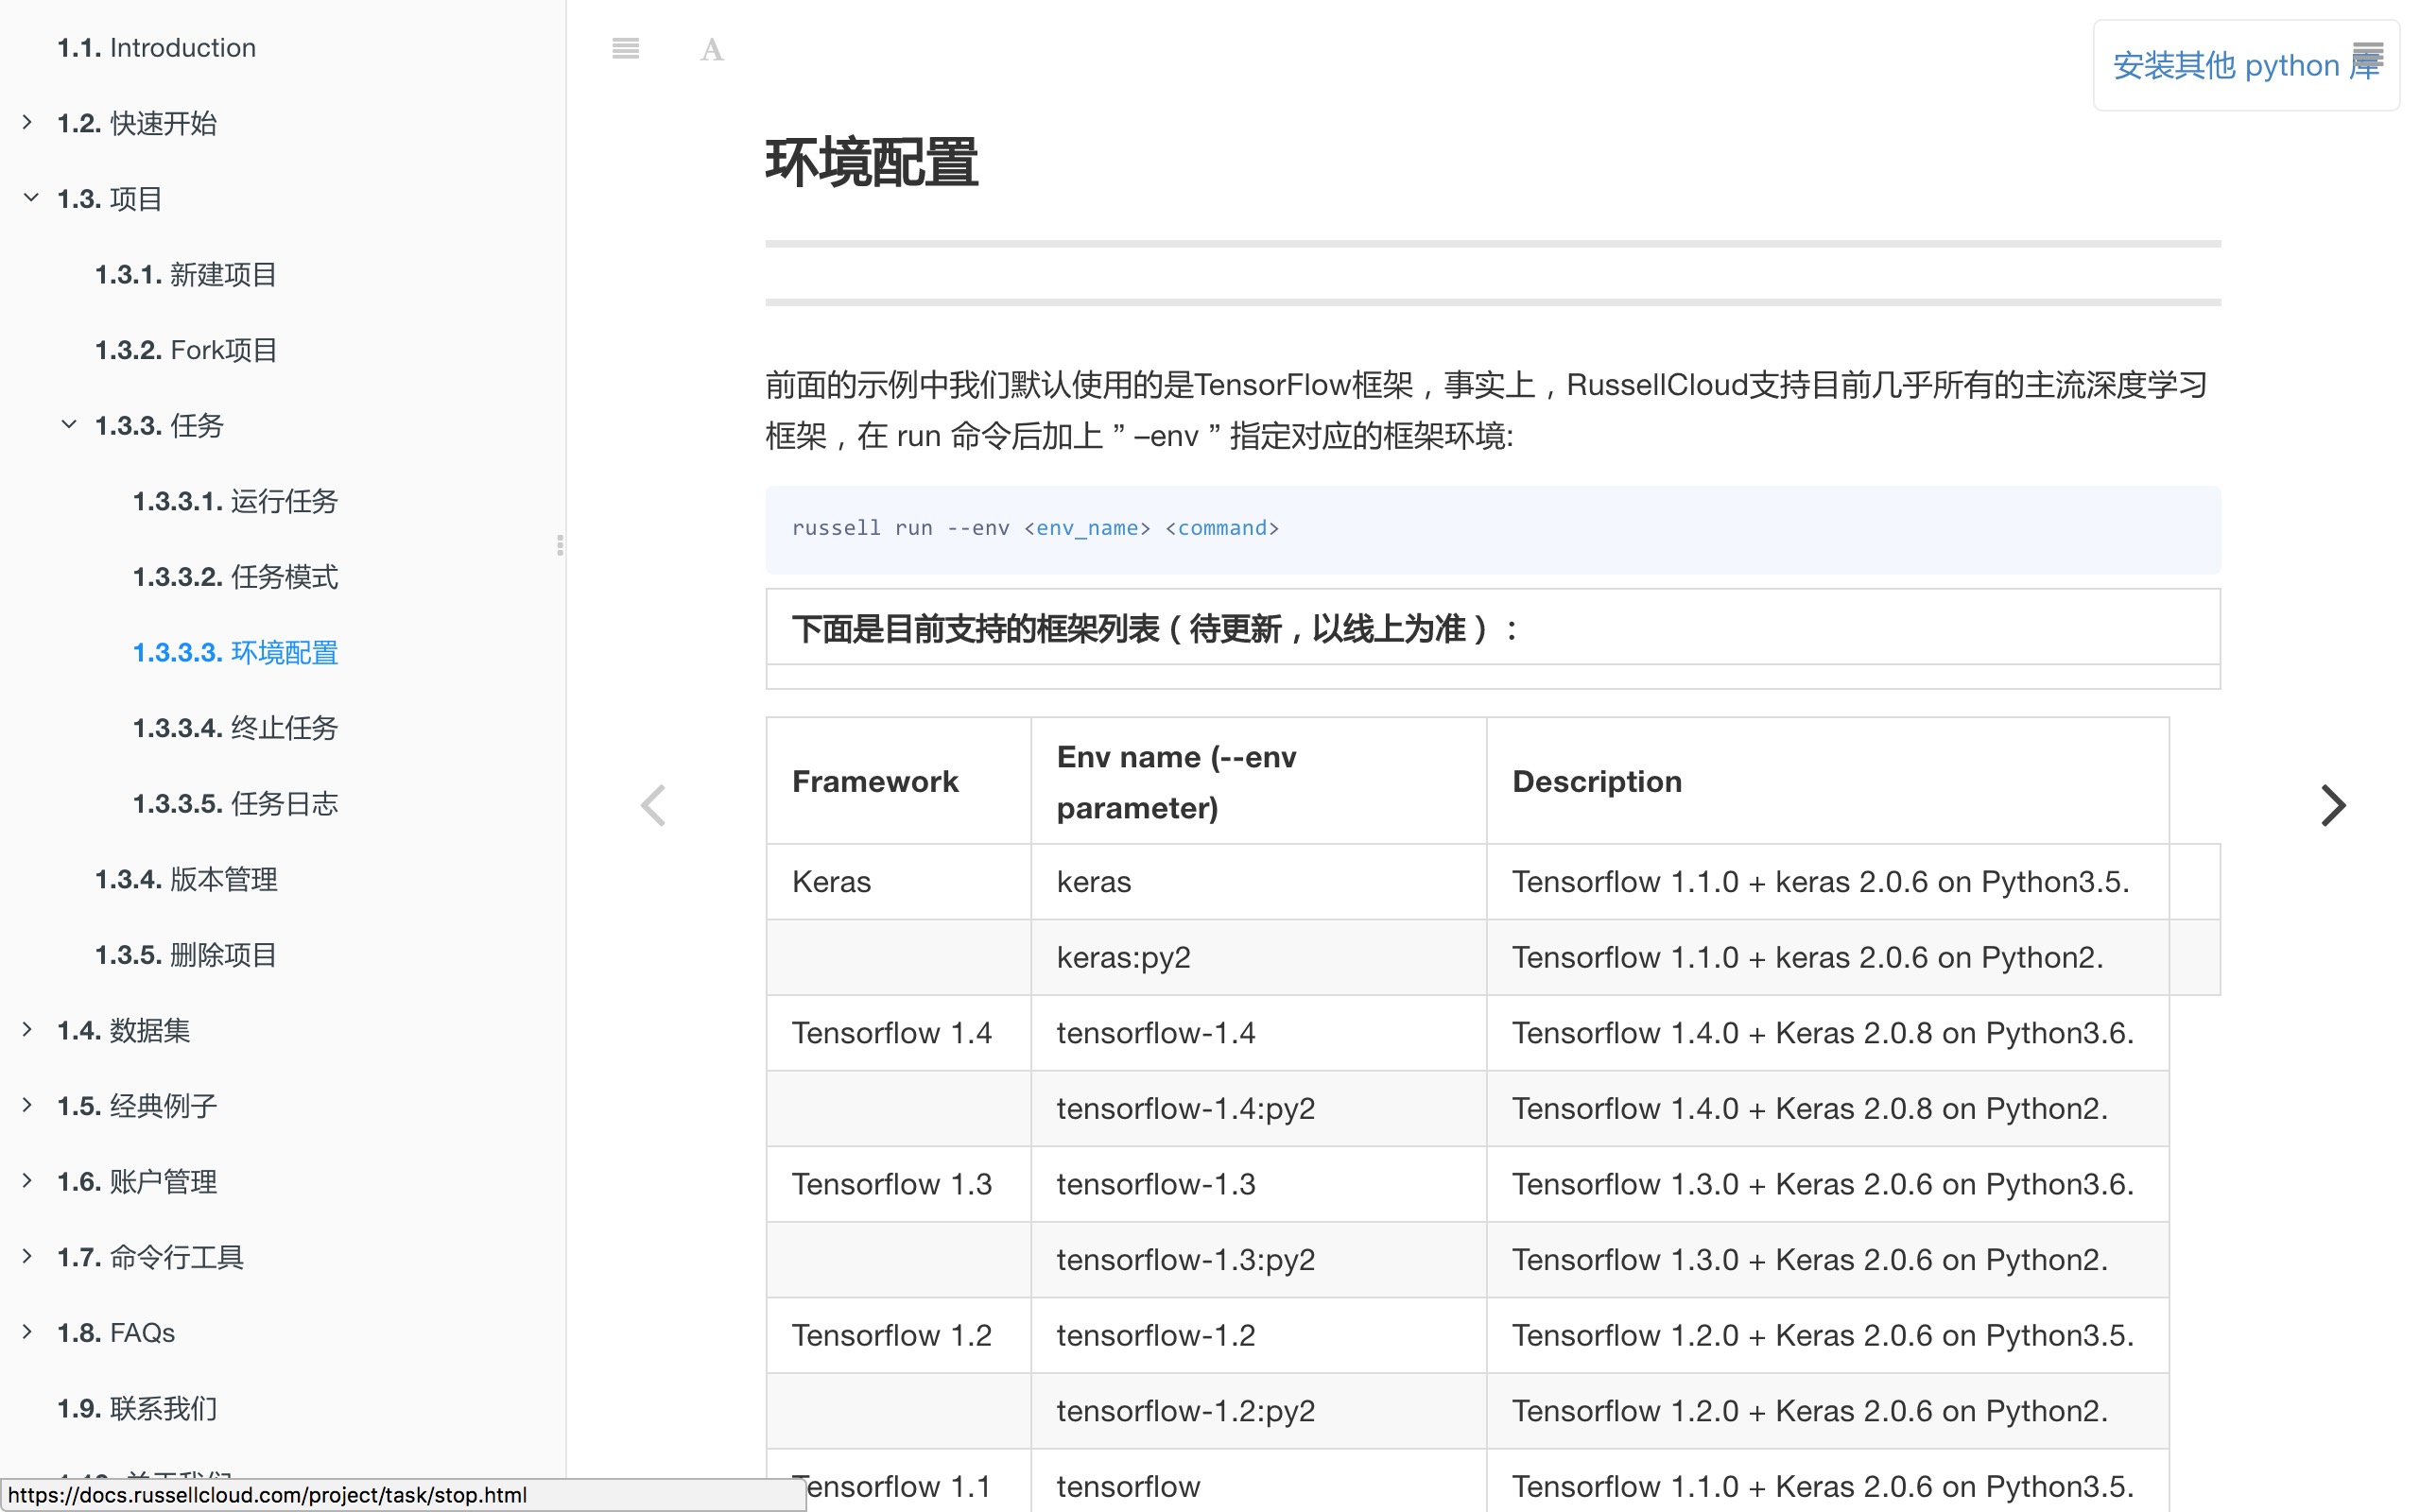Collapse the 1.3.3. 任务 section
Image resolution: width=2420 pixels, height=1512 pixels.
click(68, 424)
